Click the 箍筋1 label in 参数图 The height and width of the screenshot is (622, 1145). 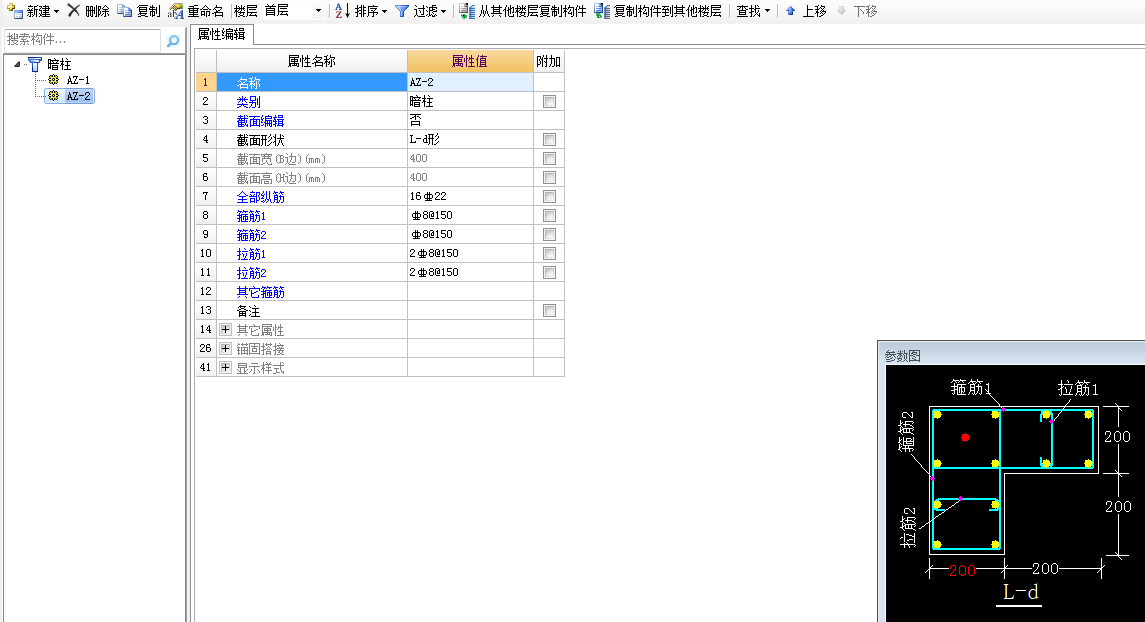click(x=970, y=387)
